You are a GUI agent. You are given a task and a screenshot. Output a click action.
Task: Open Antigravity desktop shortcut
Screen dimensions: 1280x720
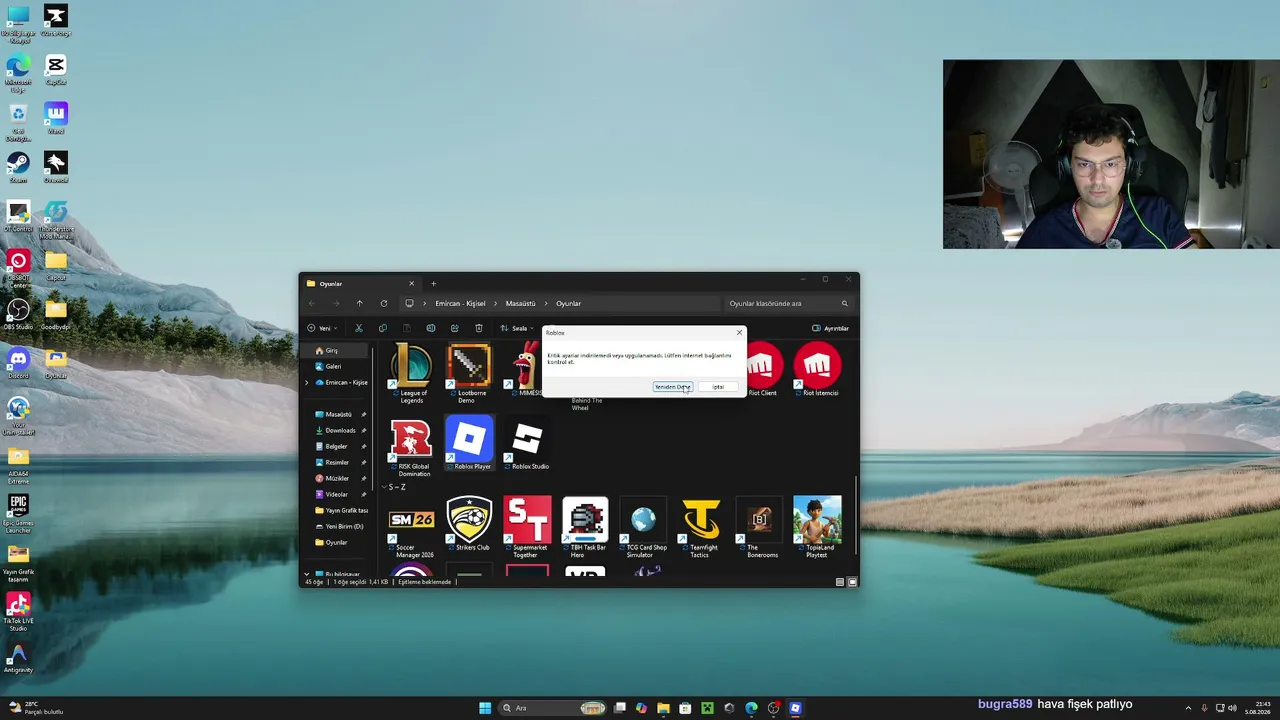(x=18, y=658)
